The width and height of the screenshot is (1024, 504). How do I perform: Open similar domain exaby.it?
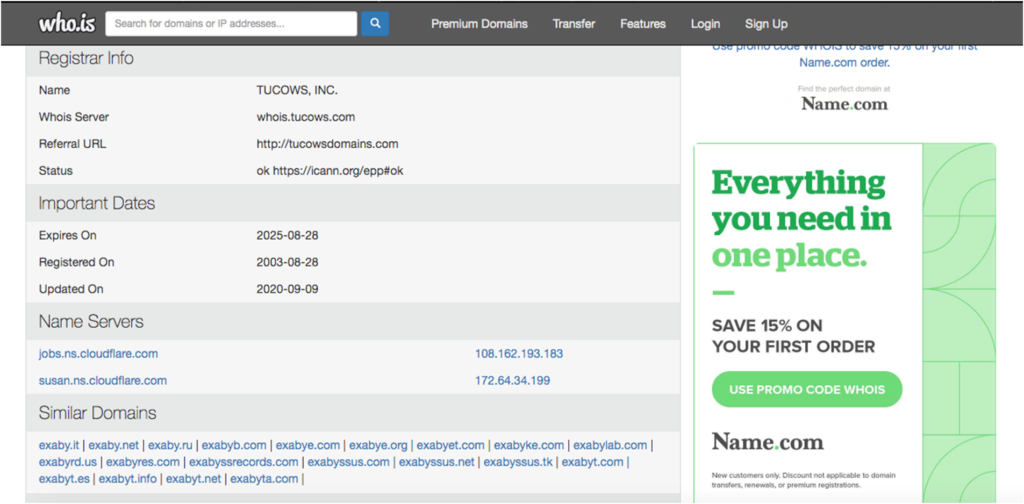(x=59, y=445)
